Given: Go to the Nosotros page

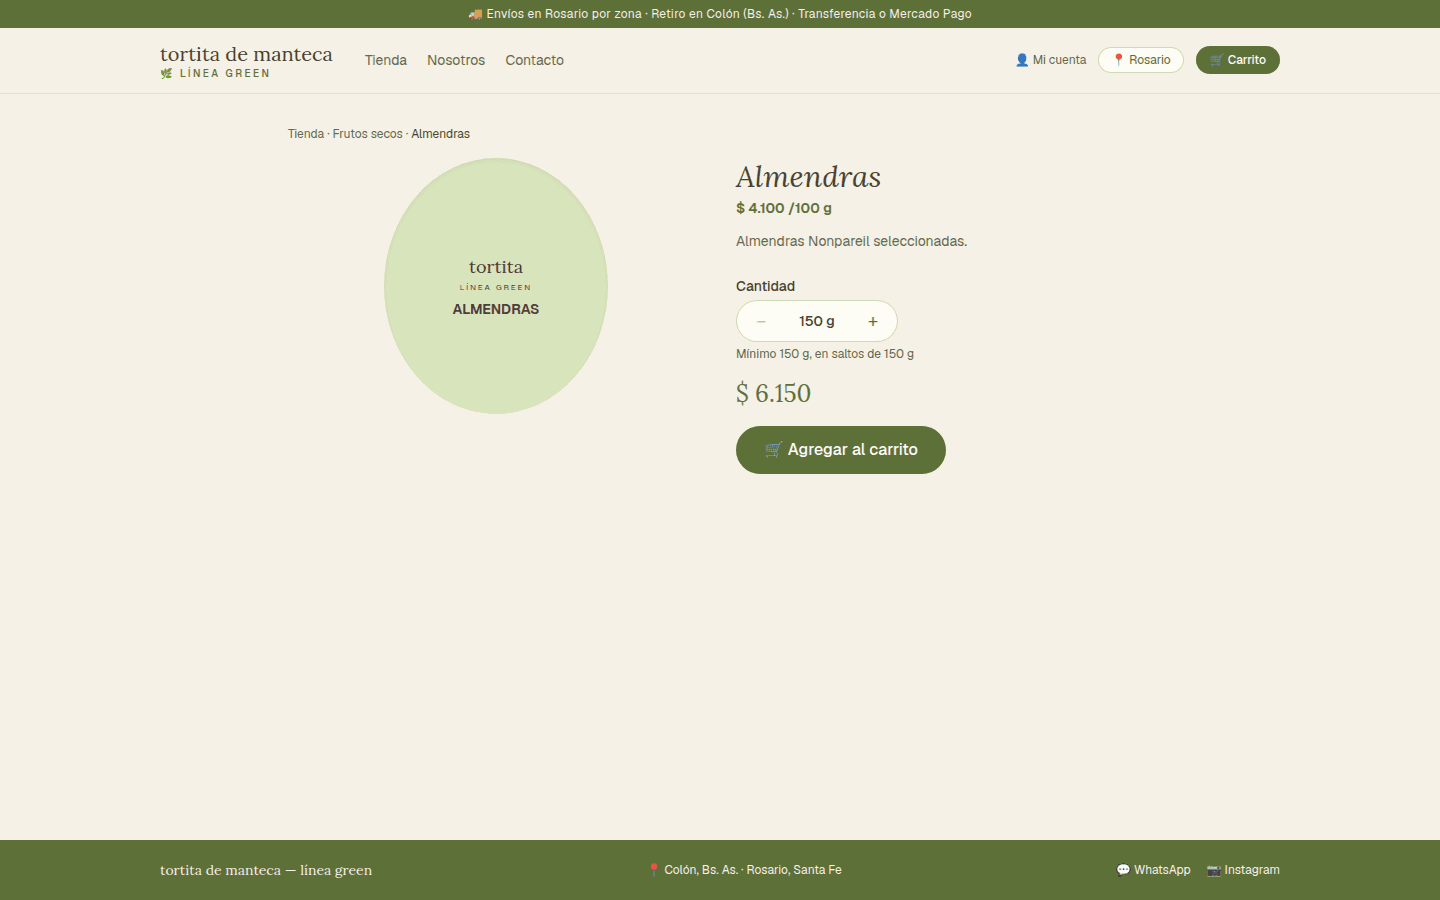Looking at the screenshot, I should (456, 60).
